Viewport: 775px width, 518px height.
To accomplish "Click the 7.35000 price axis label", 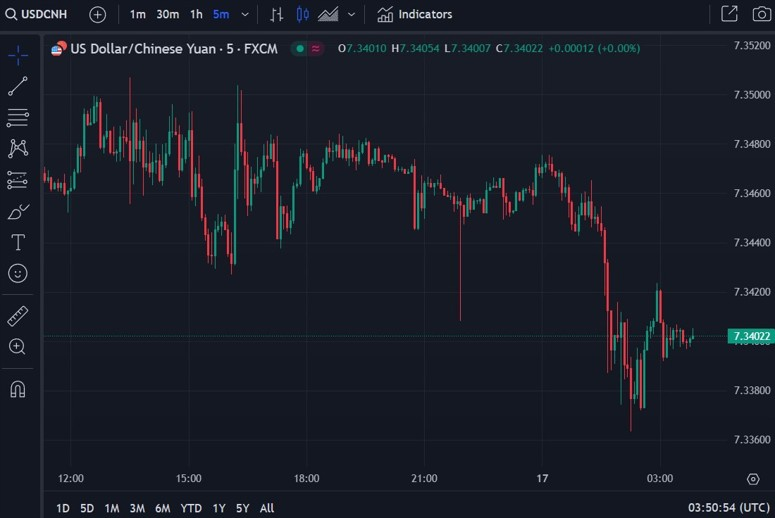I will coord(752,94).
